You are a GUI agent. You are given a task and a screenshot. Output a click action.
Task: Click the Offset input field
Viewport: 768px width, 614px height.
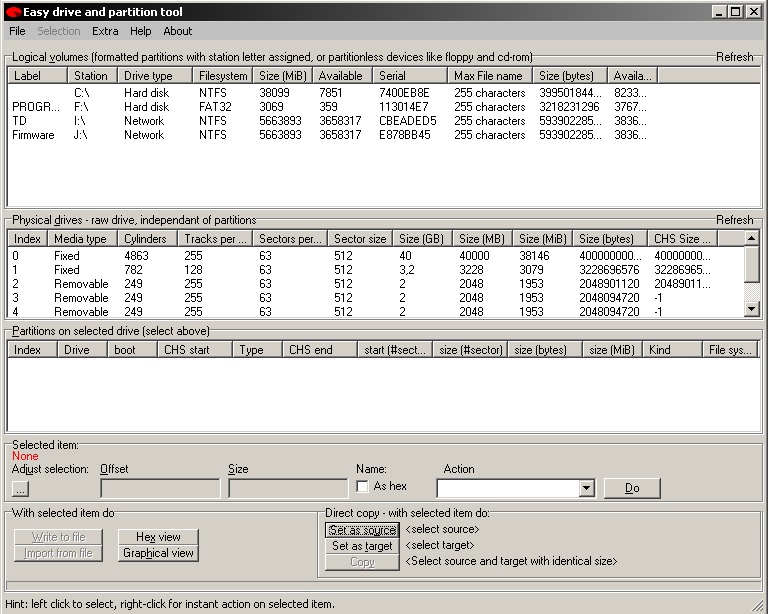coord(160,488)
